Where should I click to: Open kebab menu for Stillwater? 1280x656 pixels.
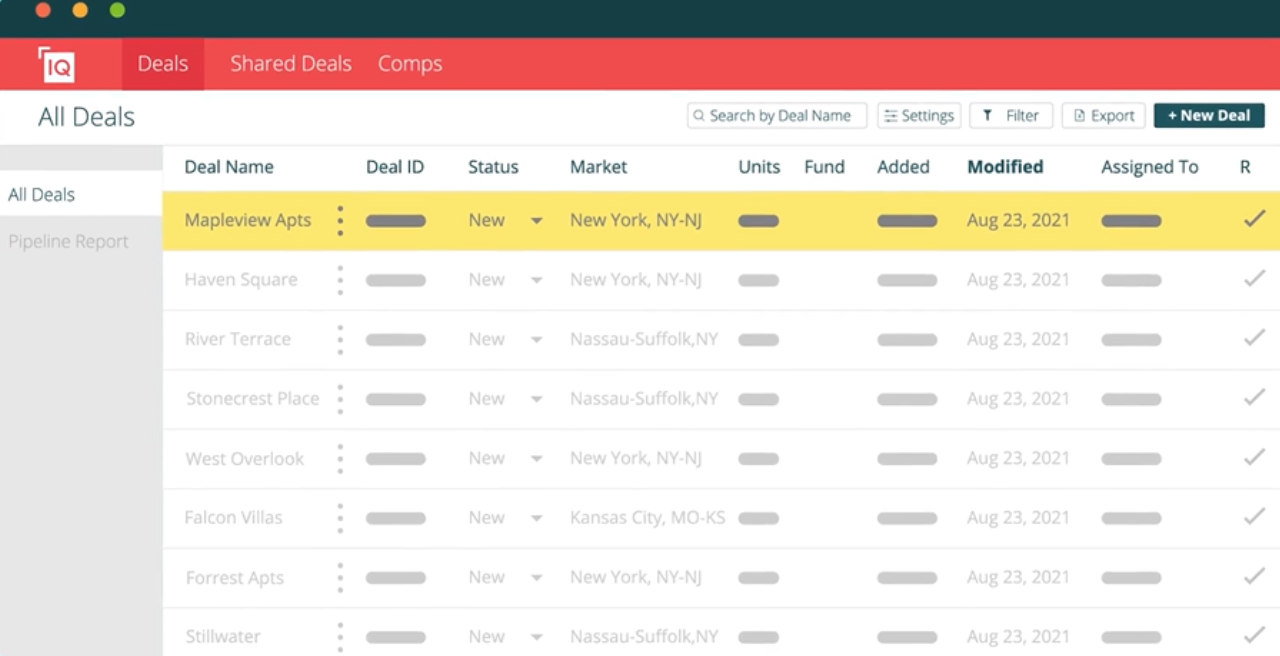340,637
